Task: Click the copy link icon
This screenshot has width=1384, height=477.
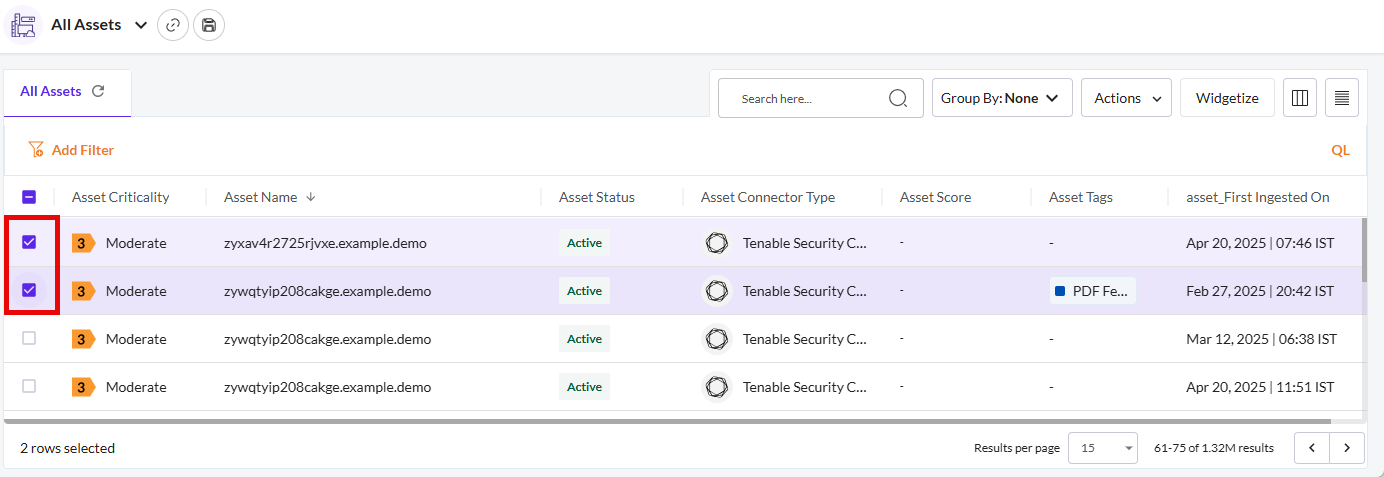Action: (x=173, y=25)
